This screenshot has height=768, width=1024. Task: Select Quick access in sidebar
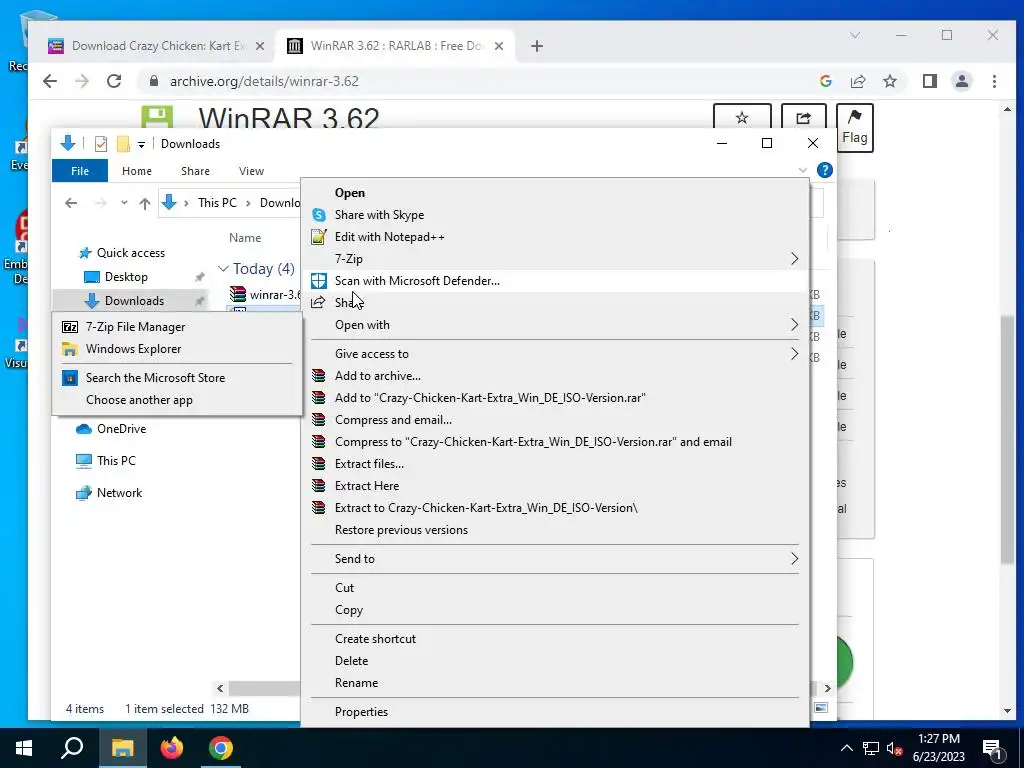click(x=131, y=253)
